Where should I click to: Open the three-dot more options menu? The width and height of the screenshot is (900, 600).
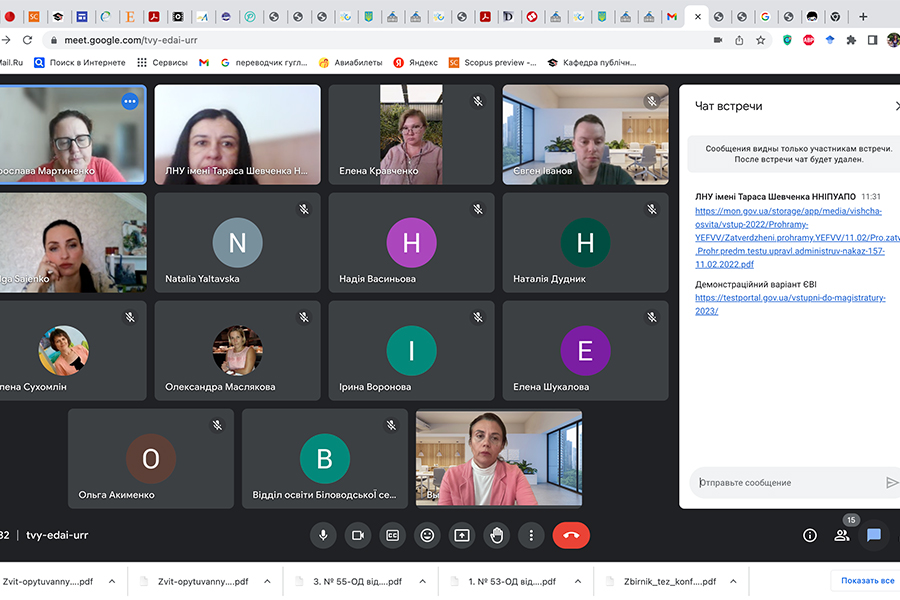pyautogui.click(x=531, y=535)
